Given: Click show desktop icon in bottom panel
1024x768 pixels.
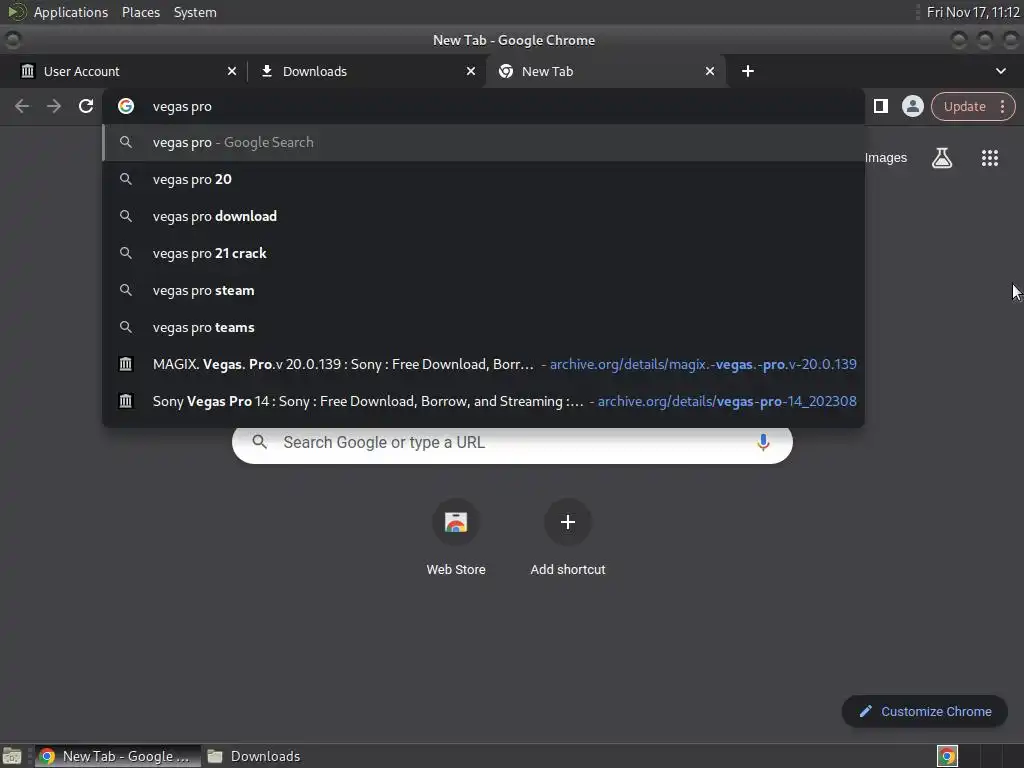Looking at the screenshot, I should [x=12, y=756].
